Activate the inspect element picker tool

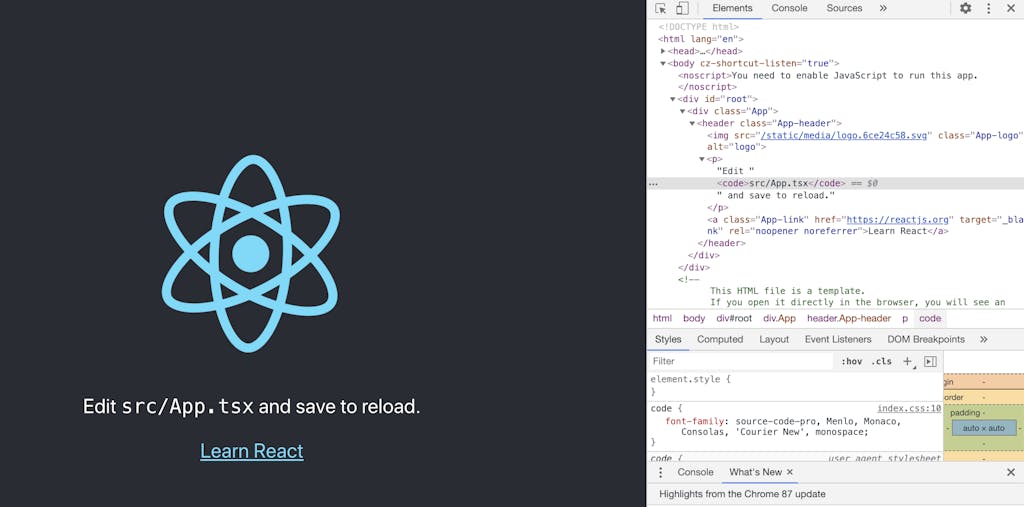pos(661,8)
